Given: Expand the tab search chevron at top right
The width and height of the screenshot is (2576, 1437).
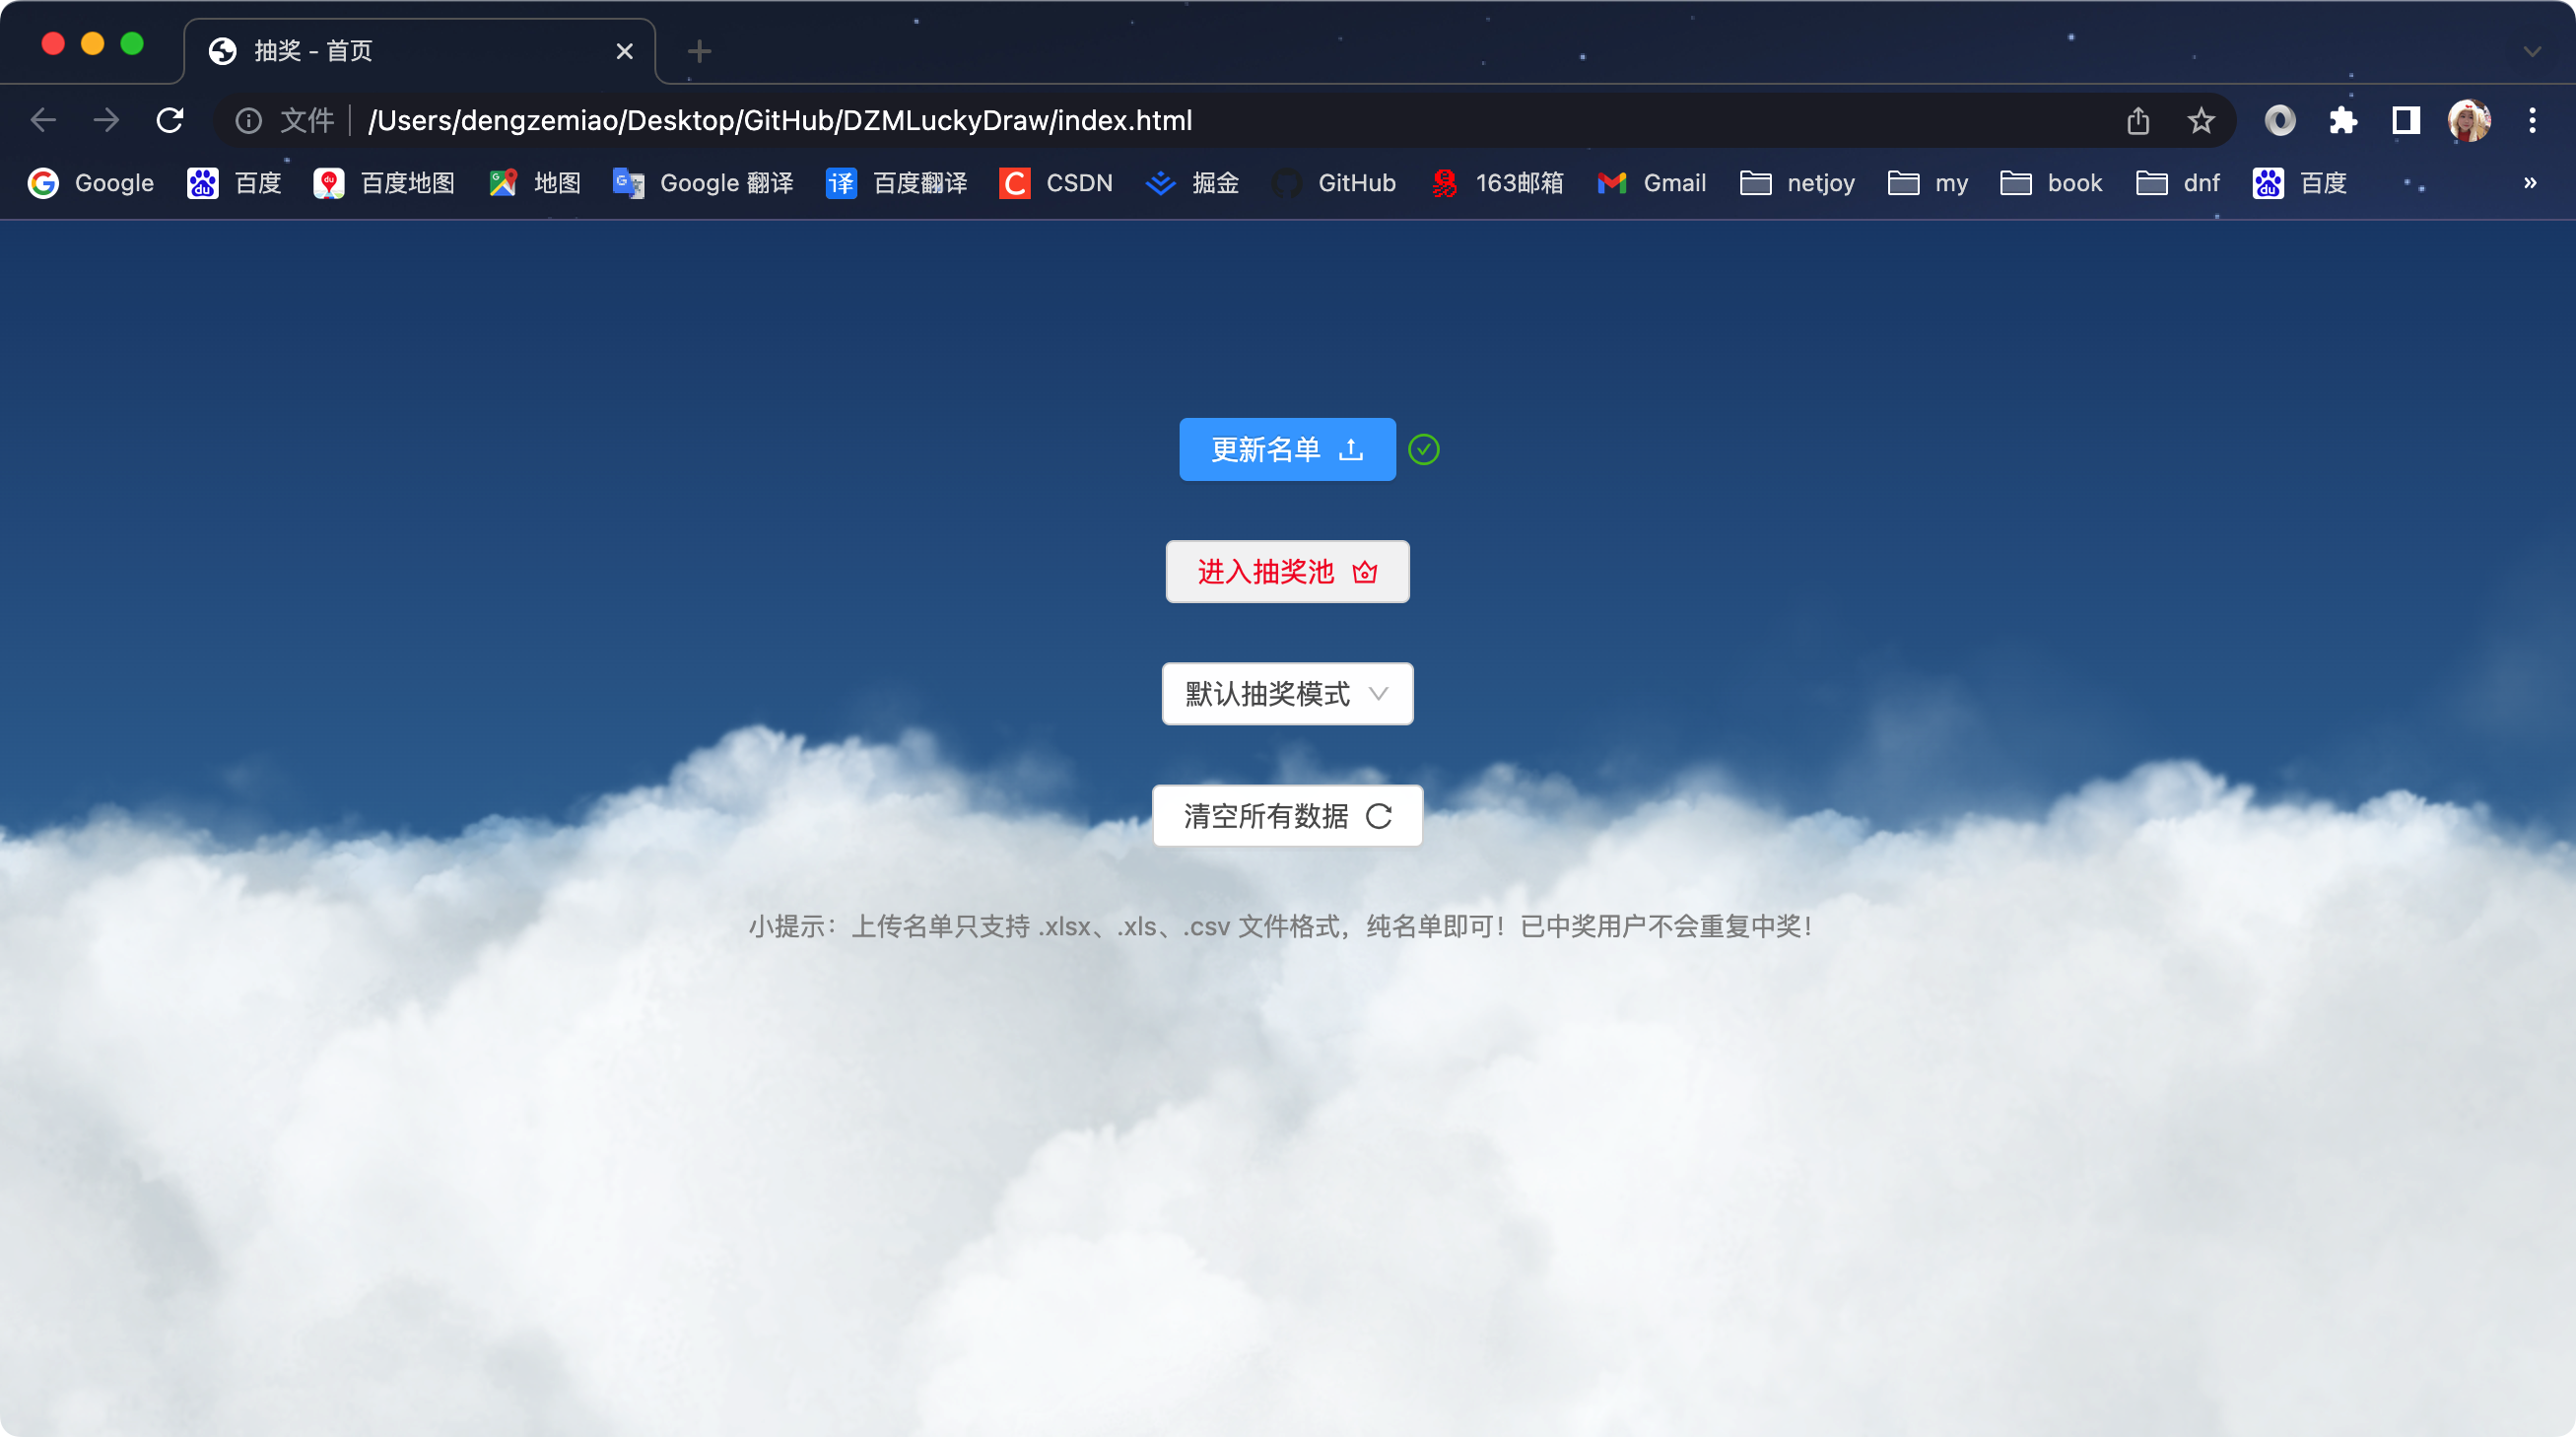Looking at the screenshot, I should (x=2532, y=52).
